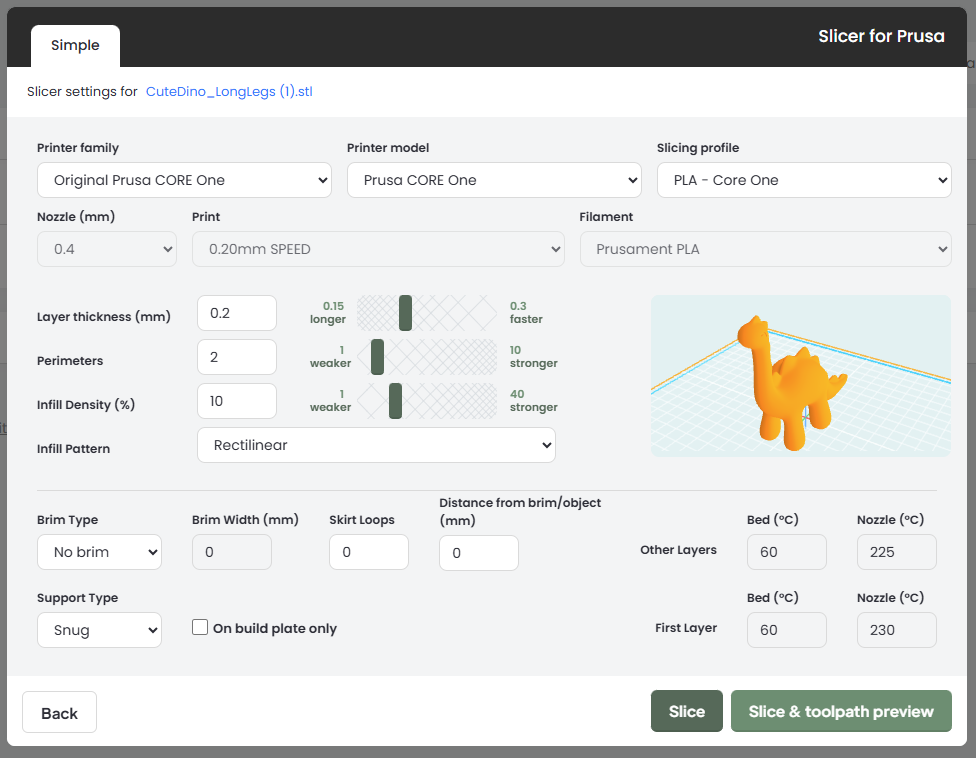Click the Layer thickness input field
Screen dimensions: 976x758
tap(237, 313)
